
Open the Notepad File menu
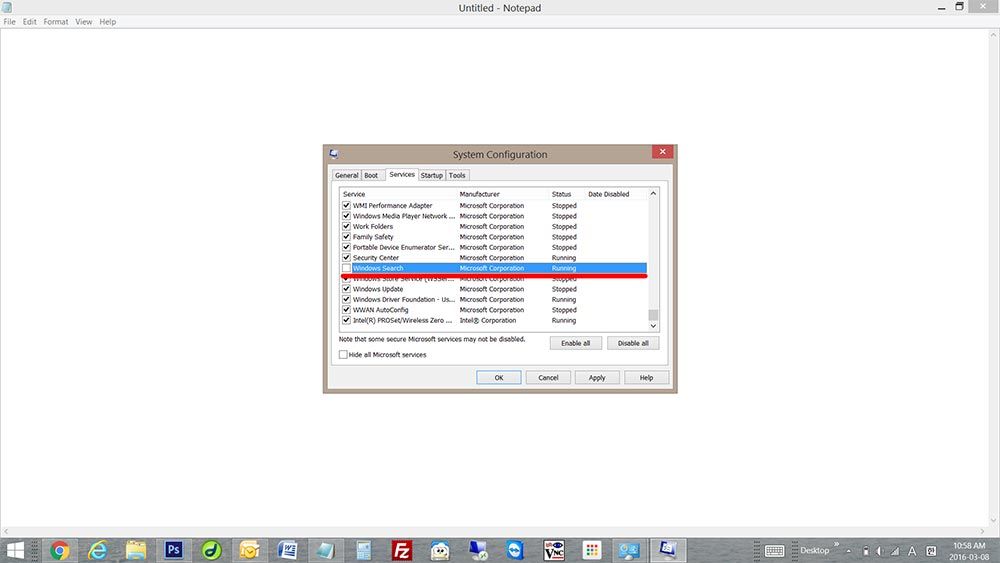tap(10, 22)
